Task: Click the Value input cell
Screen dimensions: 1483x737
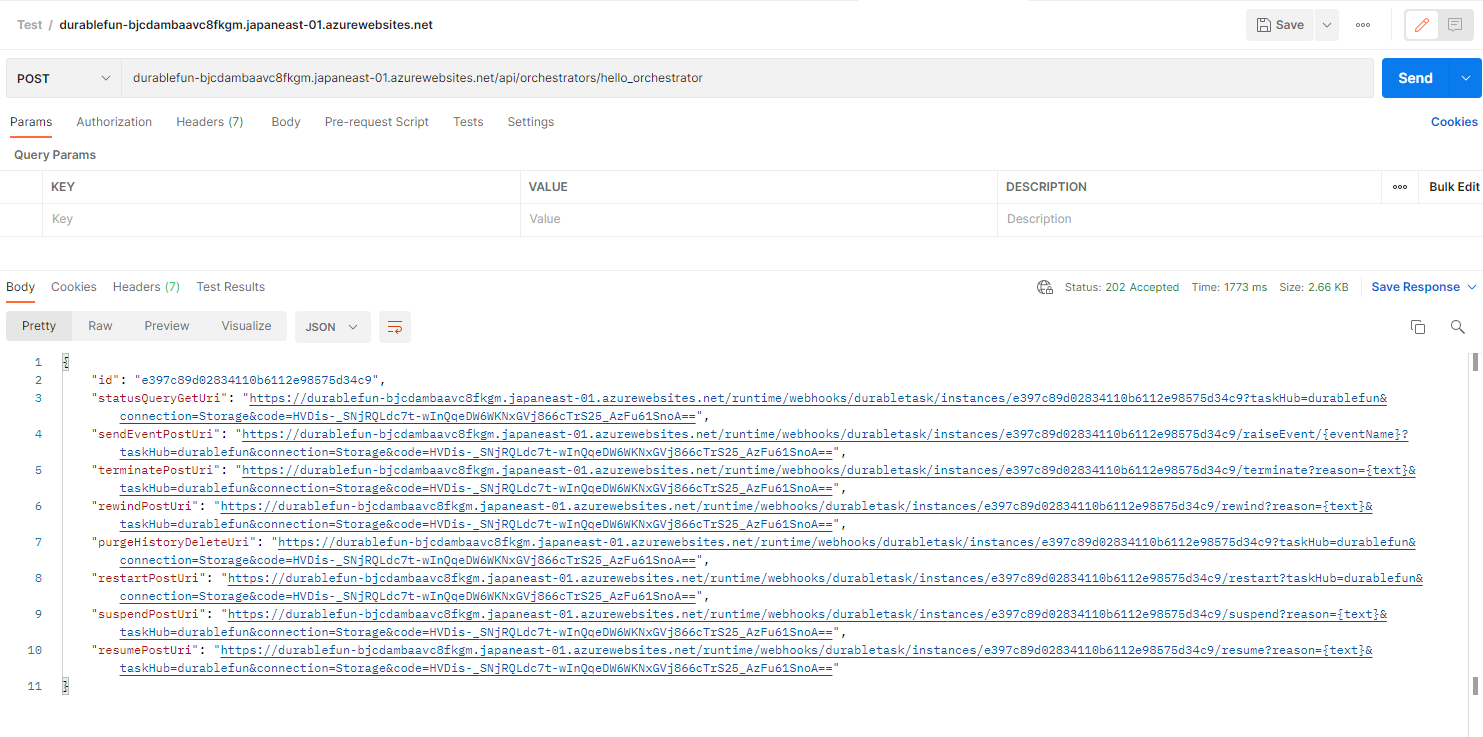Action: [758, 220]
